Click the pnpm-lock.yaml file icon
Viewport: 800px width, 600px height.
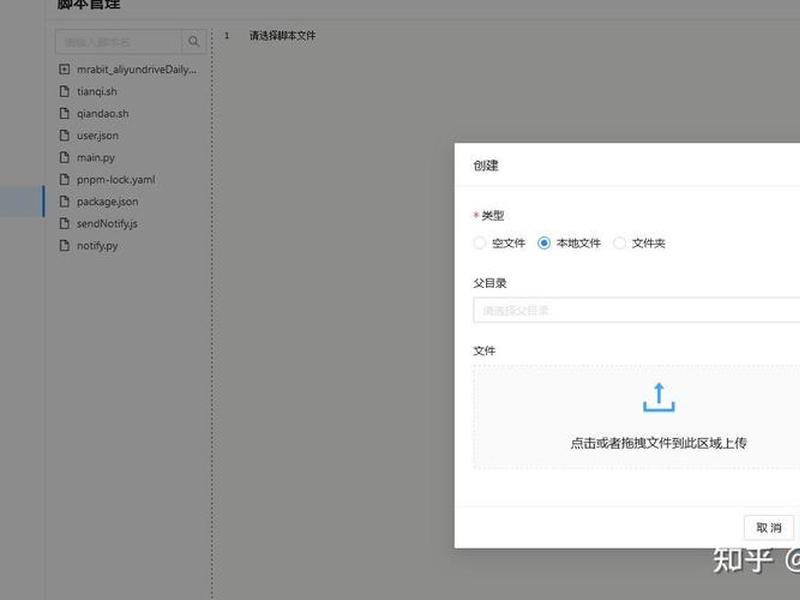pyautogui.click(x=64, y=179)
